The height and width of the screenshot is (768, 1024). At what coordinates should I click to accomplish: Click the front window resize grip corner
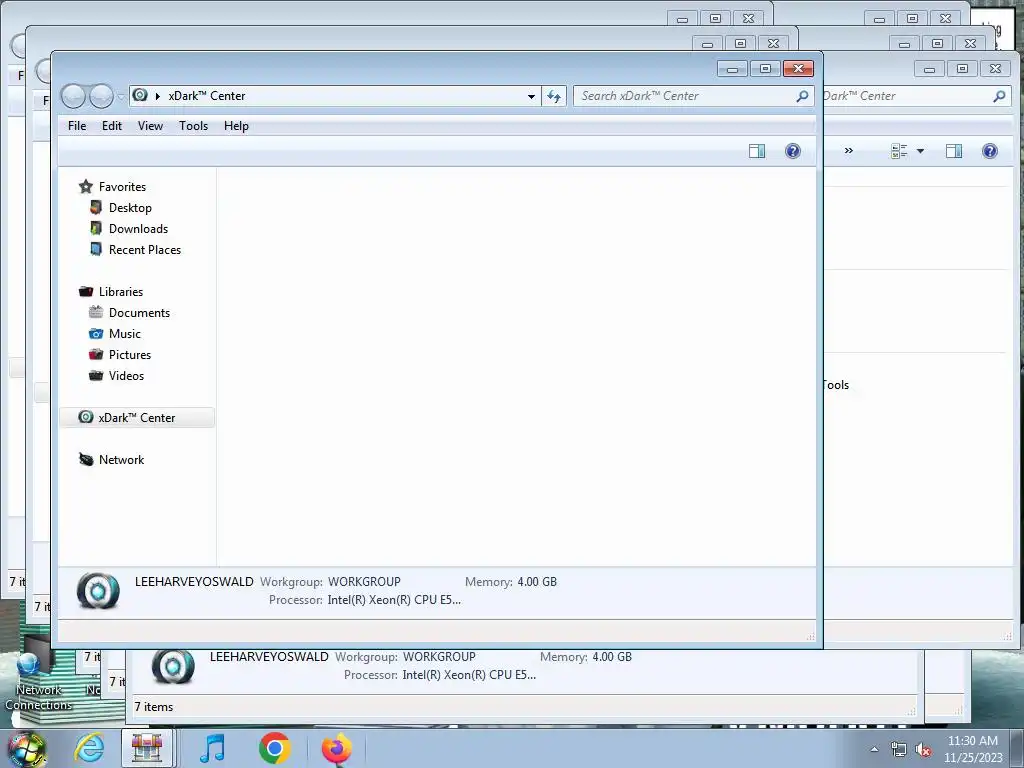[810, 636]
